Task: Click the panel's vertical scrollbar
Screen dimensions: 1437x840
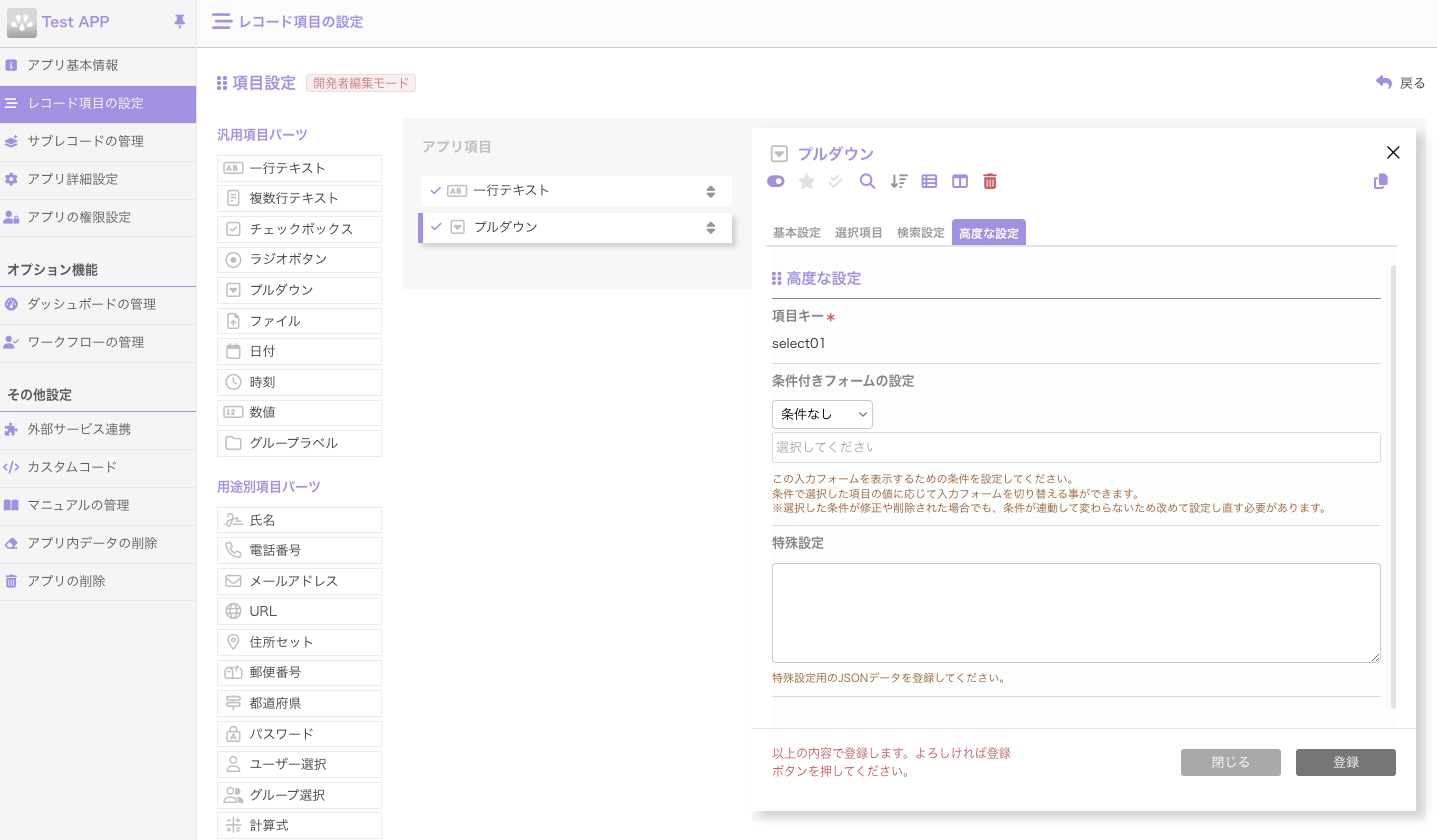Action: click(1393, 486)
